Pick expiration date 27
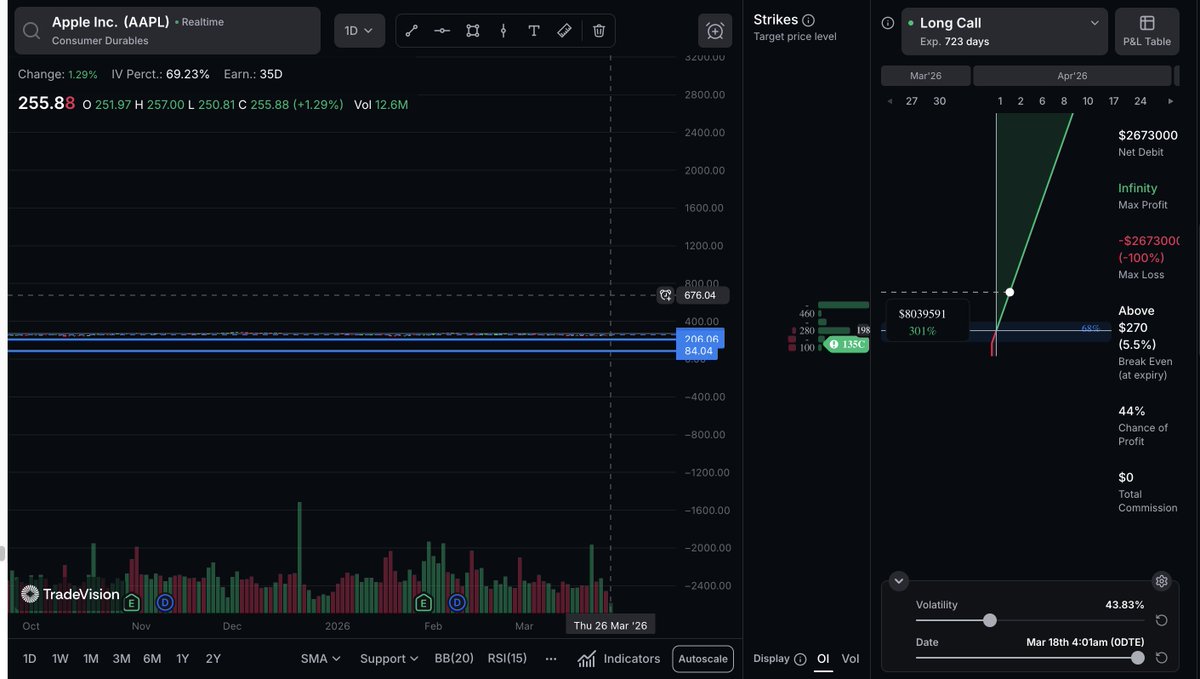Screen dimensions: 1200x679 point(911,101)
